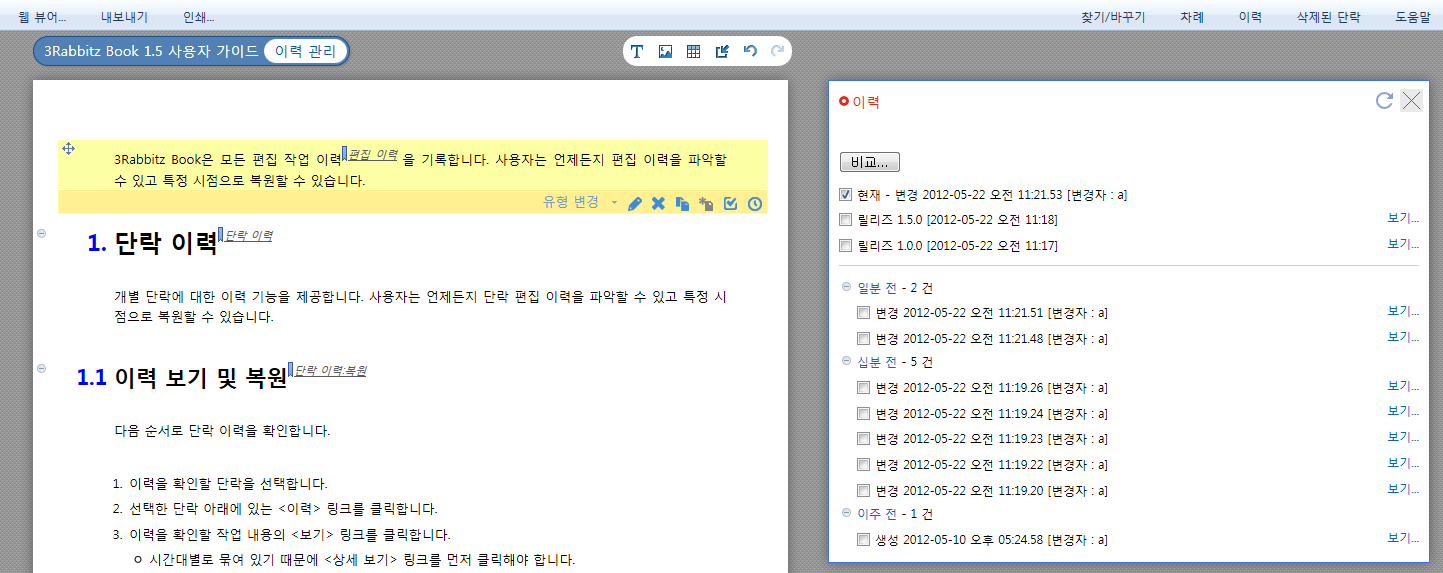This screenshot has height=573, width=1443.
Task: Collapse the 일분 전 history group
Action: coord(846,287)
